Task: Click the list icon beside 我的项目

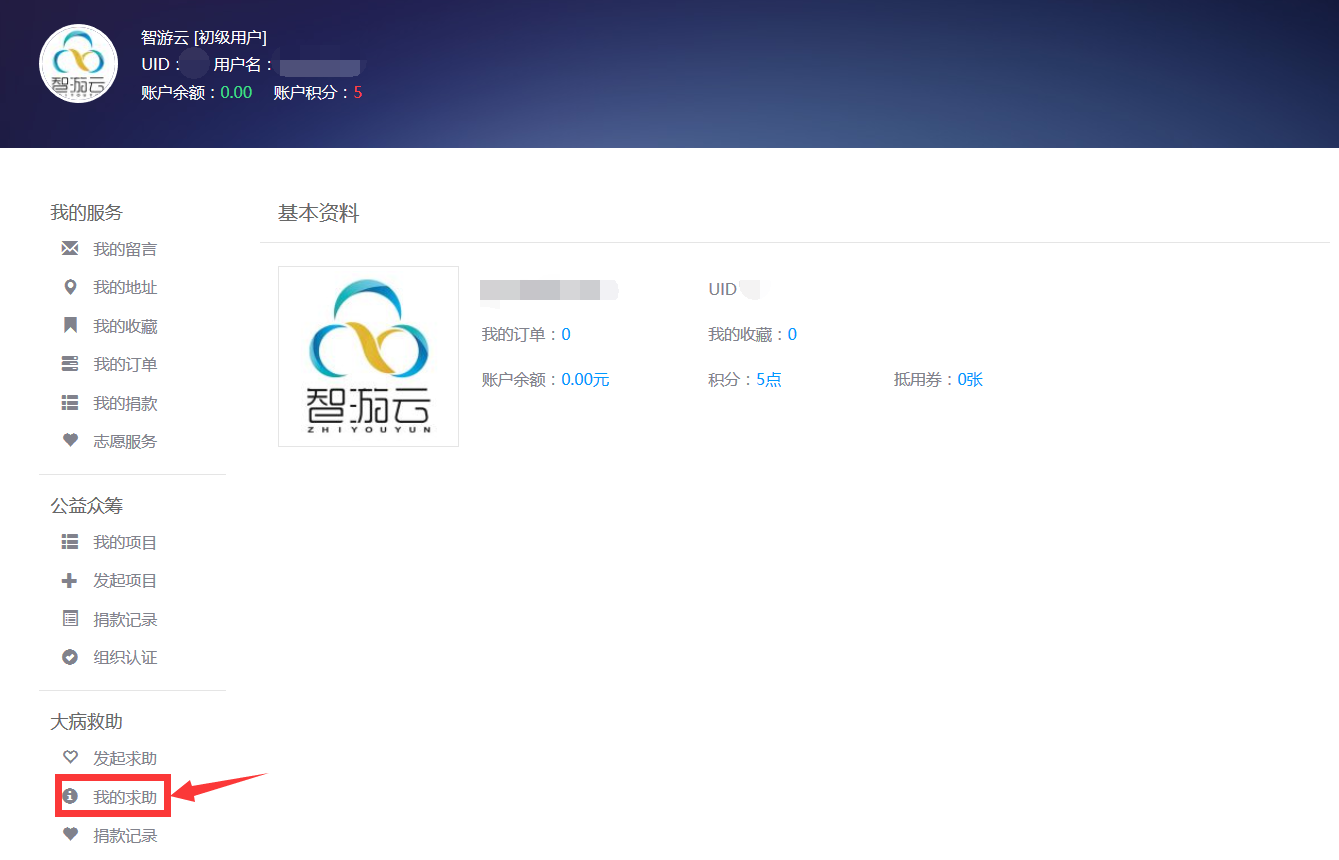Action: (70, 542)
